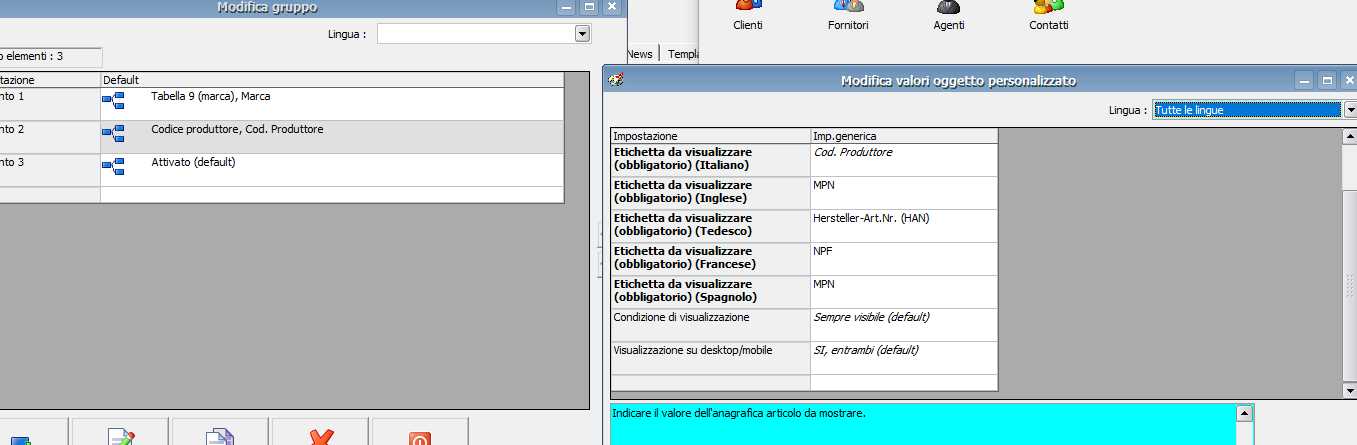
Task: Maximize the Modifica gruppo window
Action: point(590,7)
